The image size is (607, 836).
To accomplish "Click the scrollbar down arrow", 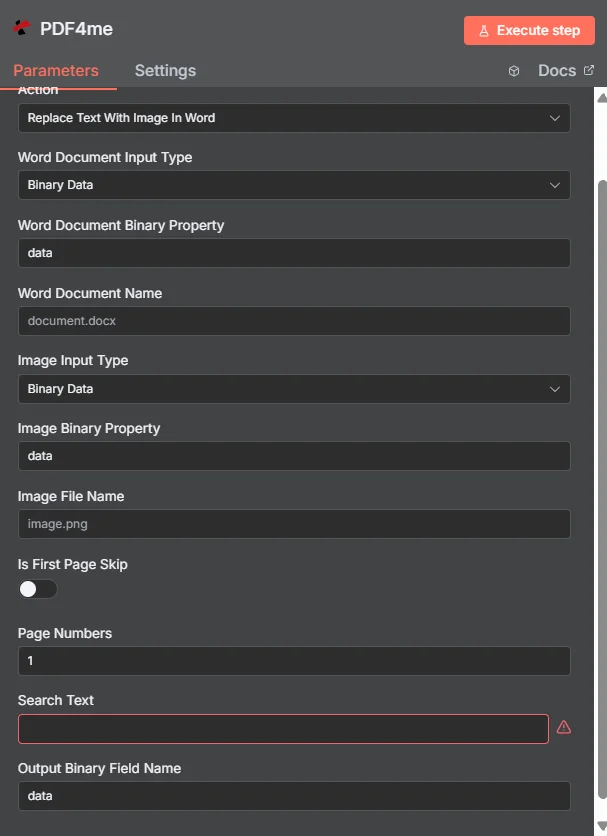I will click(602, 826).
